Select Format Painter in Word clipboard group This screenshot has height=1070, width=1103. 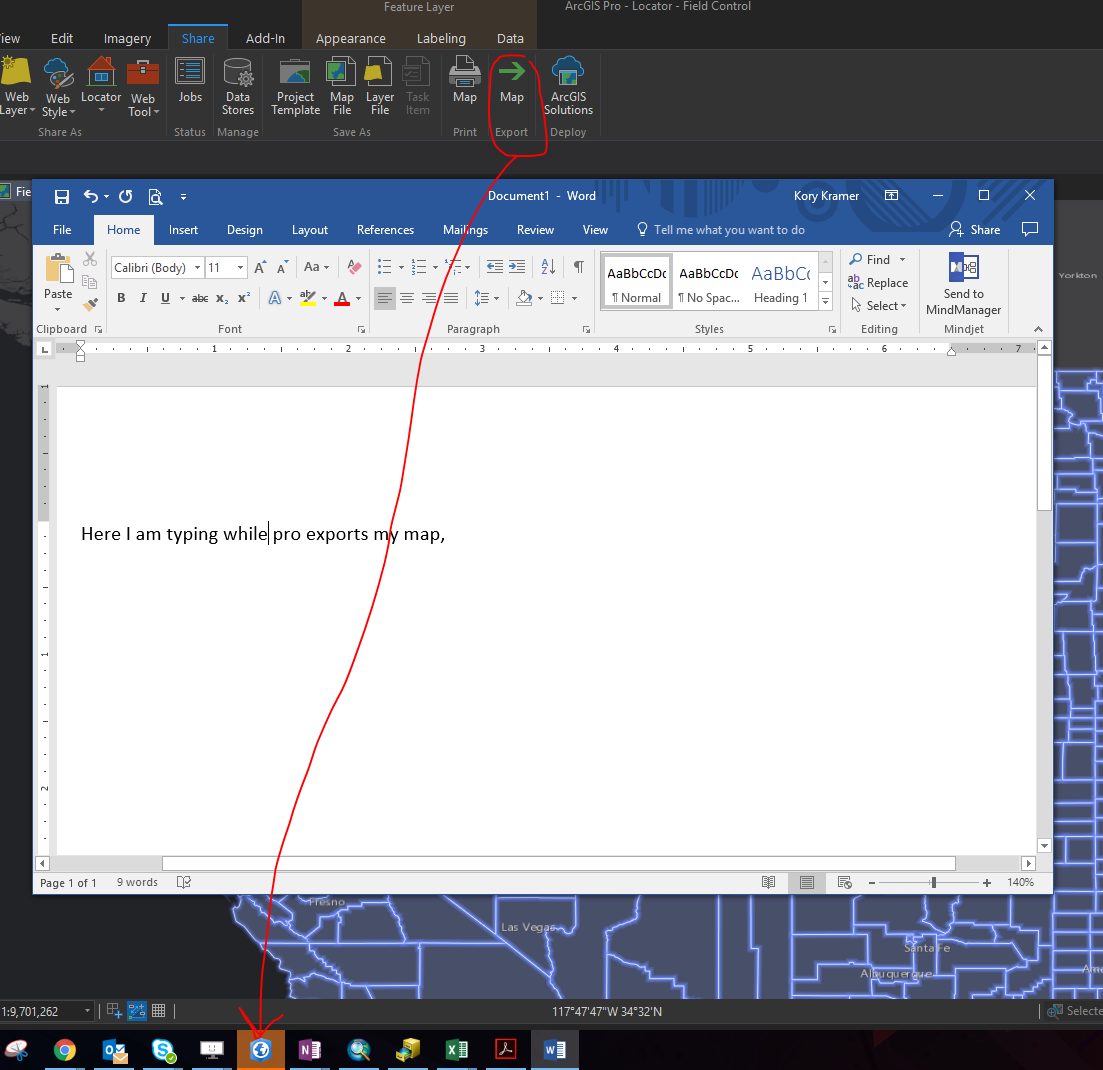(90, 304)
